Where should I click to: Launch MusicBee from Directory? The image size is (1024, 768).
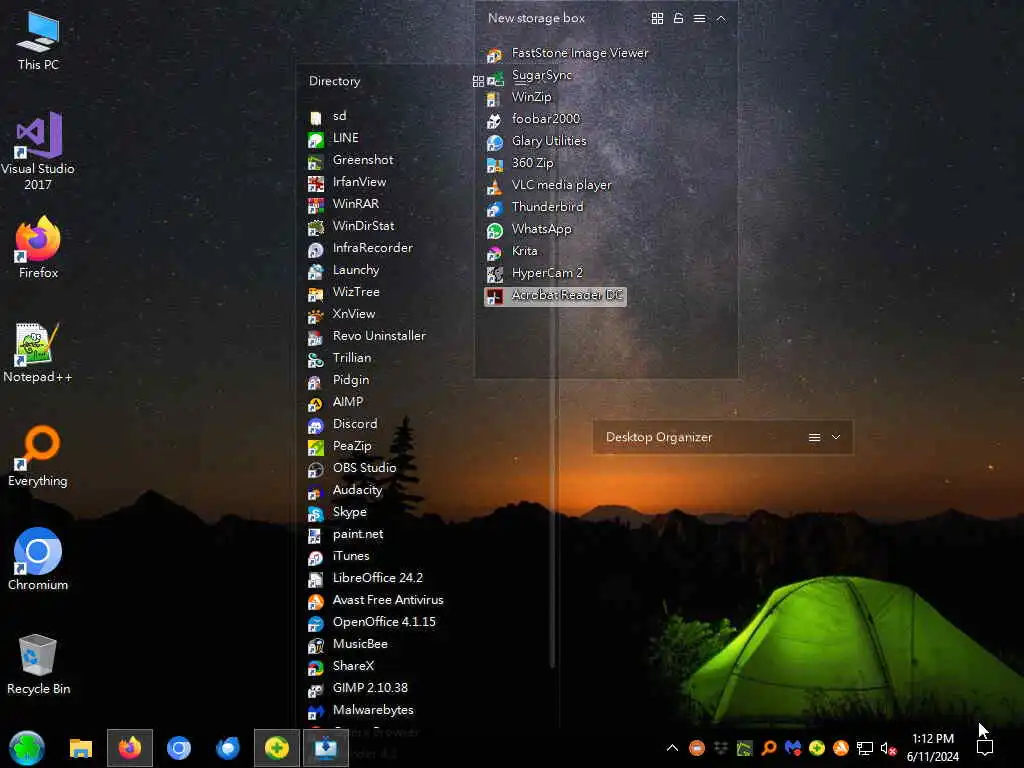tap(348, 645)
